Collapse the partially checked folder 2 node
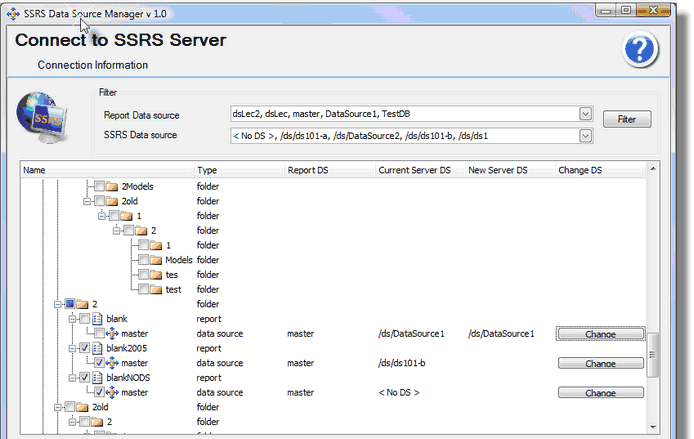Viewport: 694px width, 439px height. pos(58,304)
